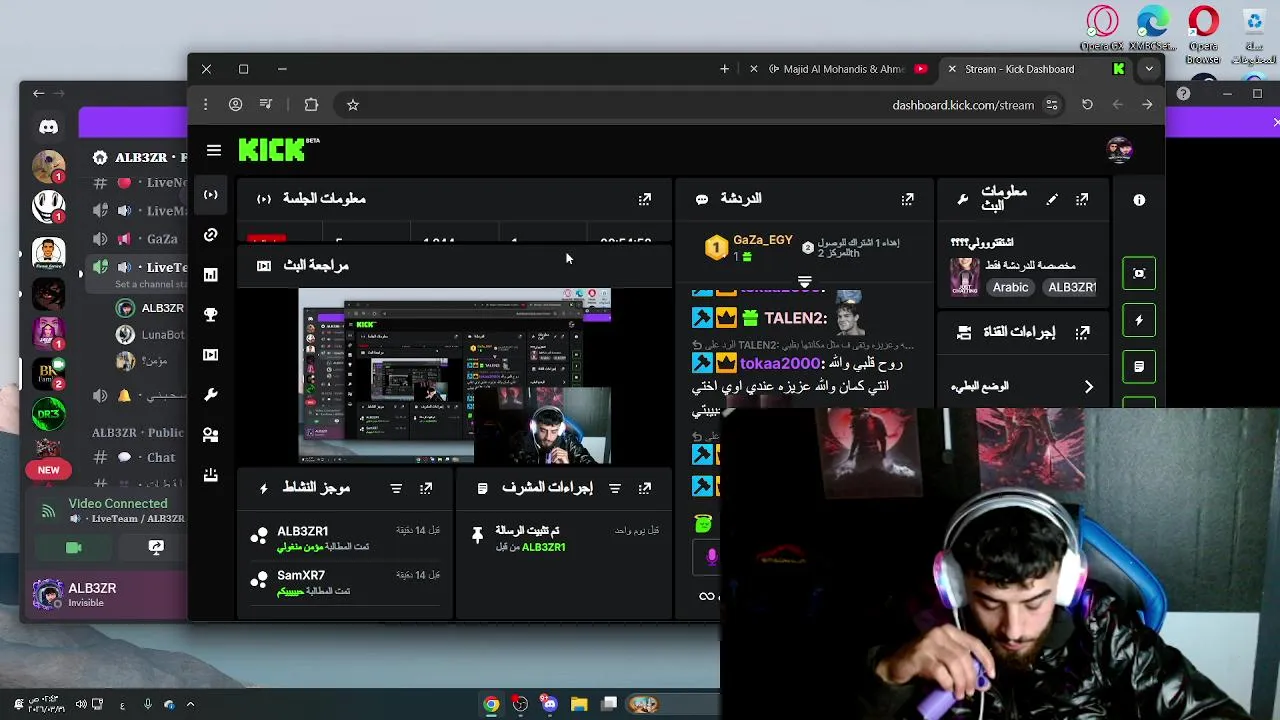Open the browser tab list dropdown
Screen dimensions: 1280x720
(1149, 69)
